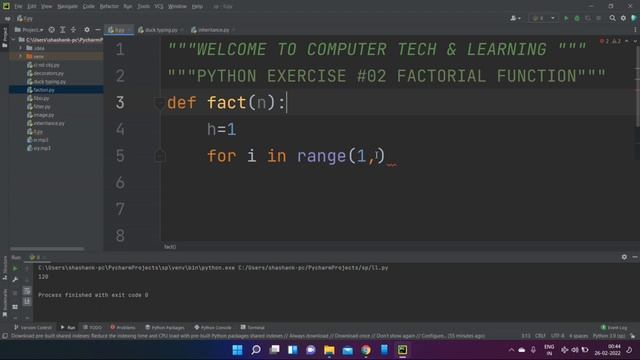
Task: Collapse the project root folder
Action: tap(14, 40)
